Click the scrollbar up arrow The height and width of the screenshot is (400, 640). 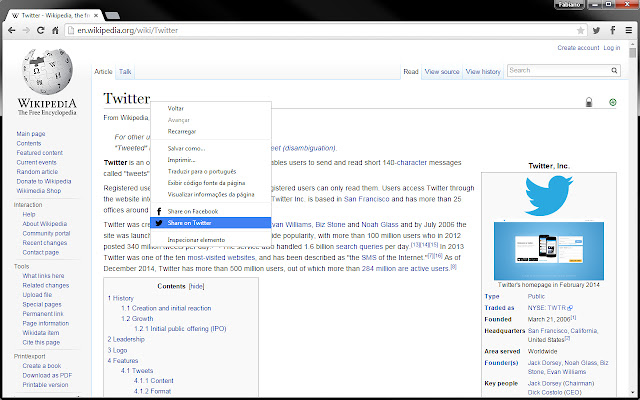[x=633, y=43]
